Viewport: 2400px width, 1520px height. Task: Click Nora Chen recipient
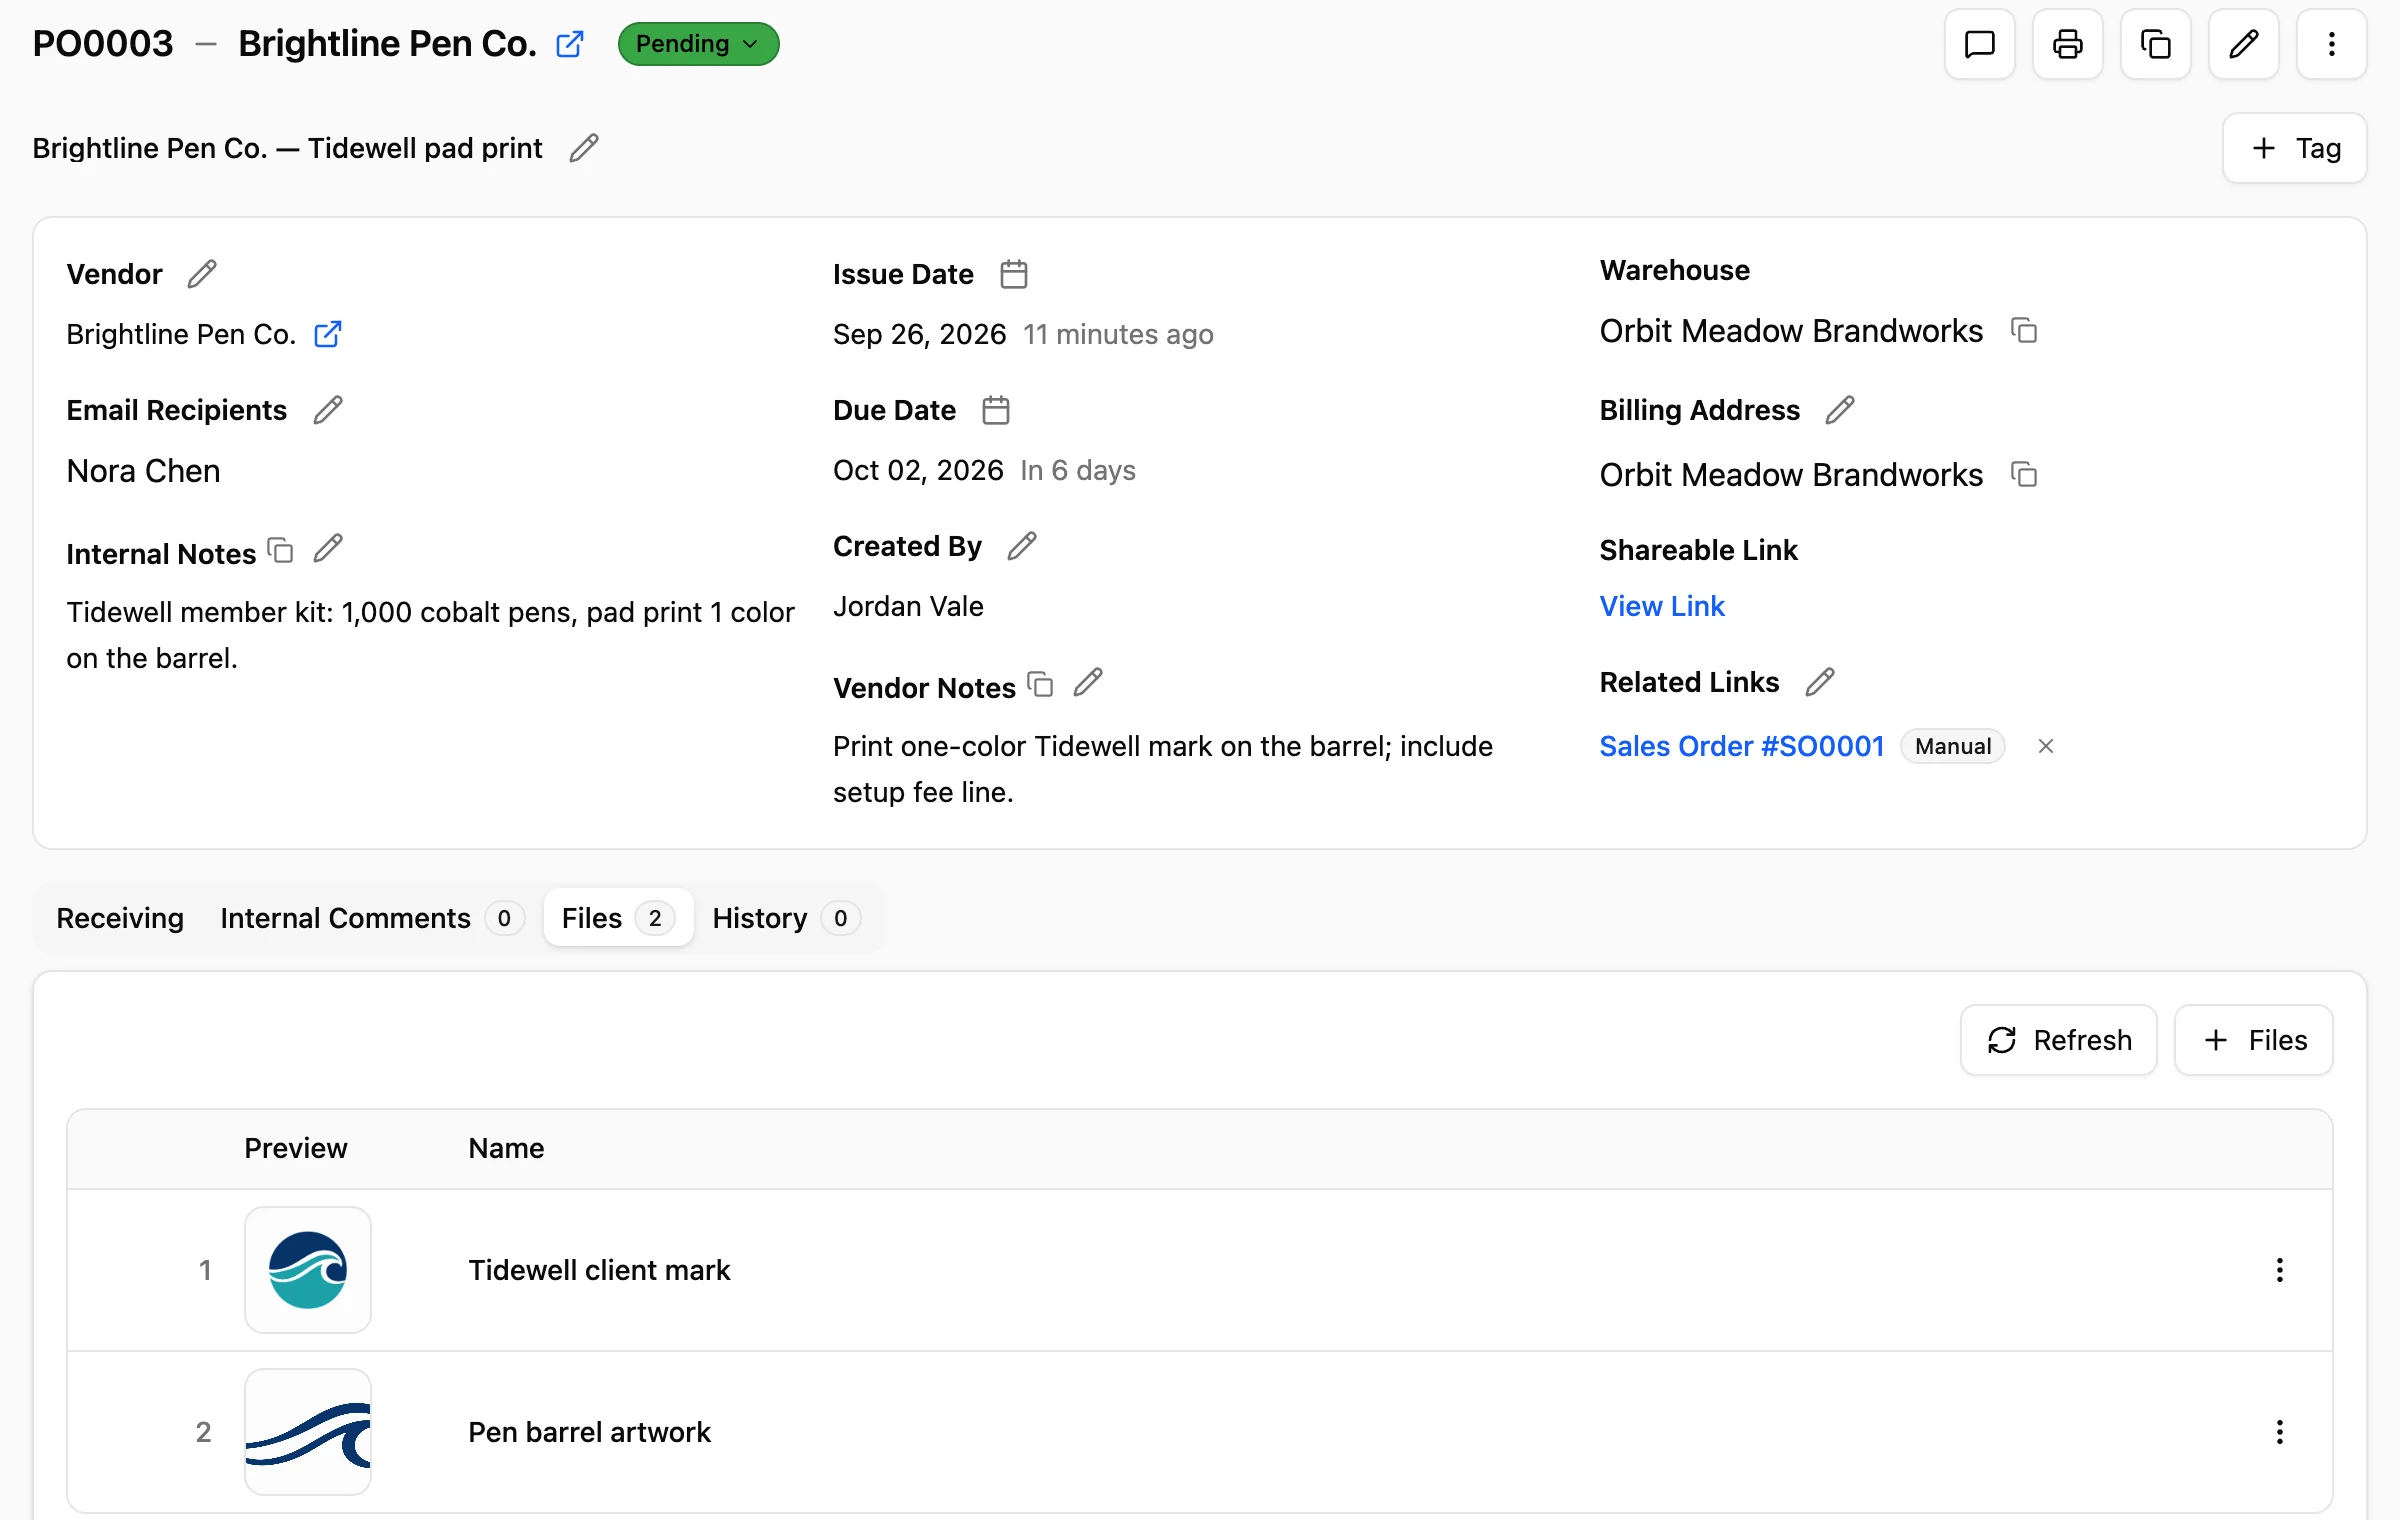[x=143, y=470]
